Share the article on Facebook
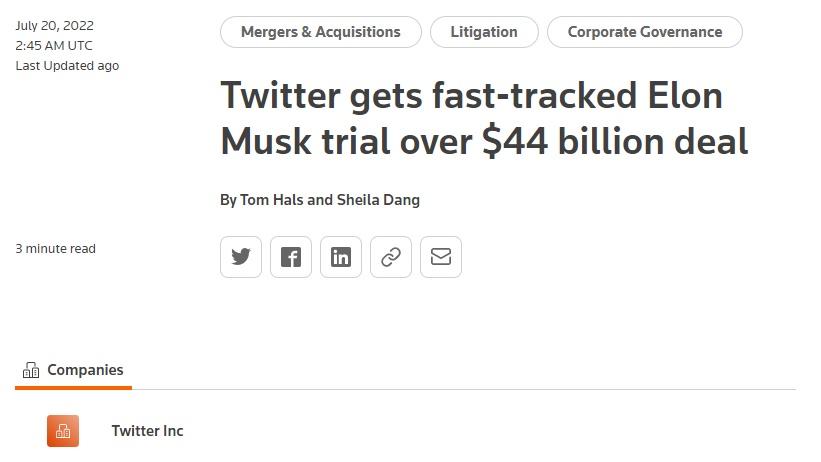The image size is (821, 462). 291,257
